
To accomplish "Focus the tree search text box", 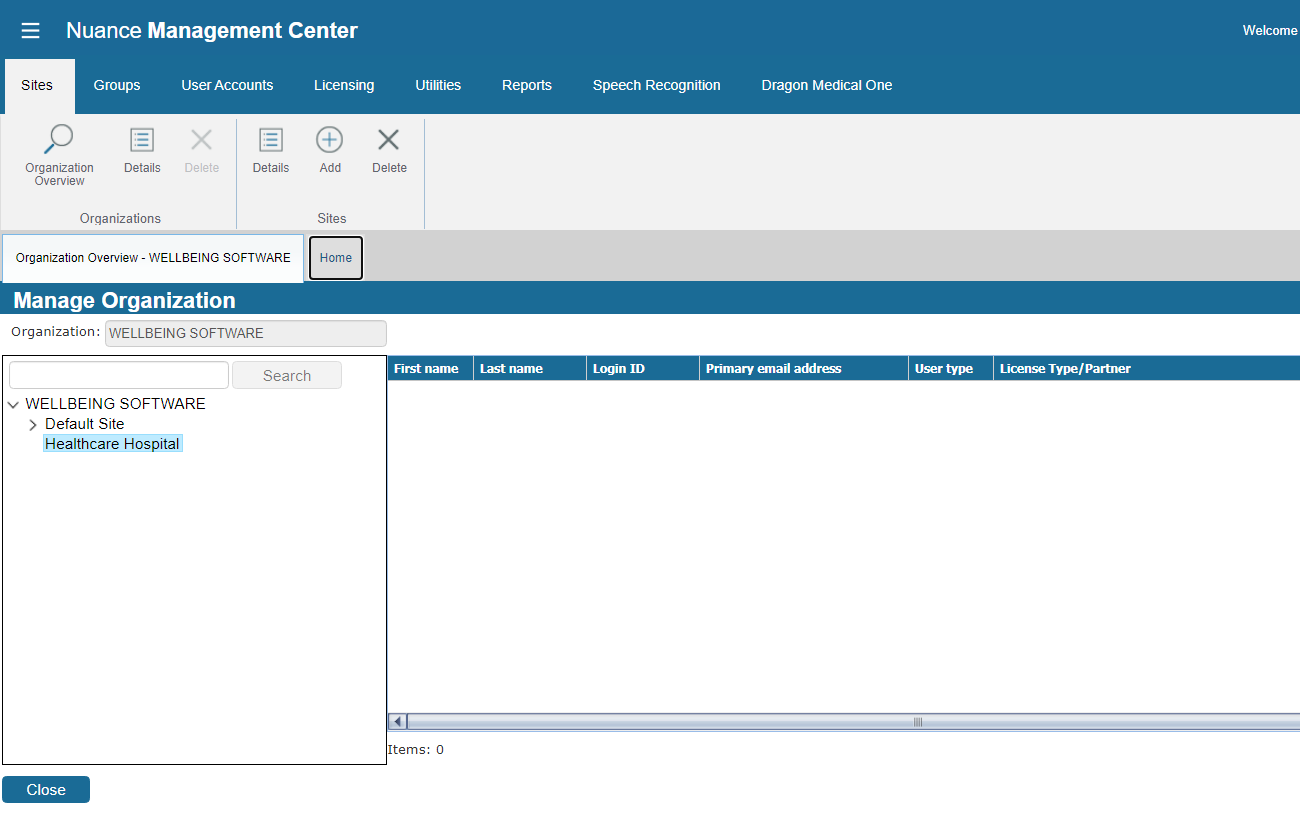I will 119,375.
